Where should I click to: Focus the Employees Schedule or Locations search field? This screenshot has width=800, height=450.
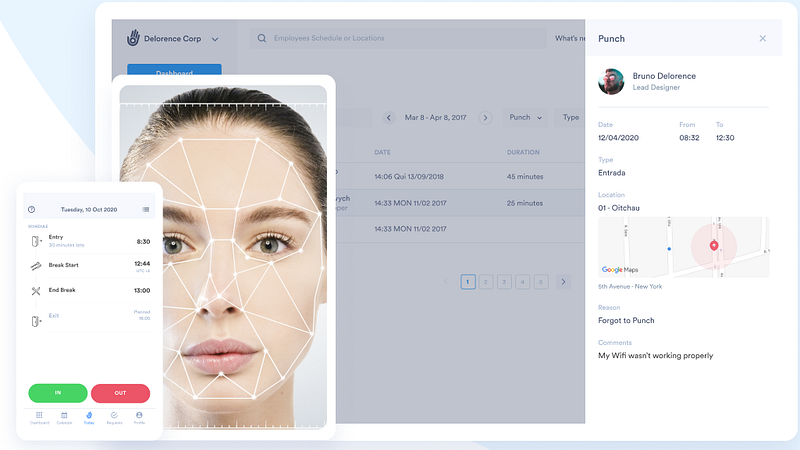tap(398, 38)
